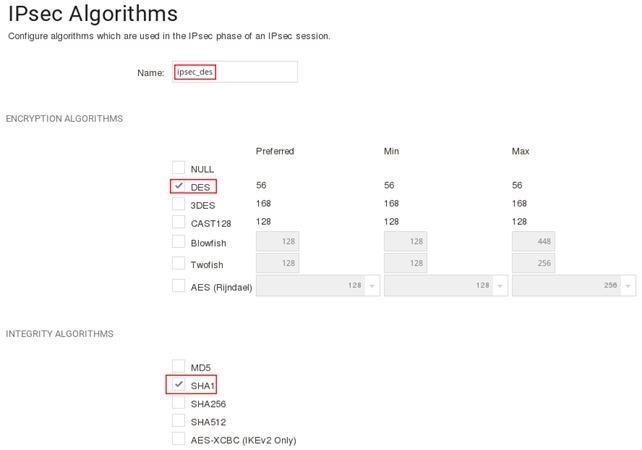Viewport: 642px width, 450px height.
Task: Enable the NULL encryption checkbox
Action: click(x=178, y=168)
